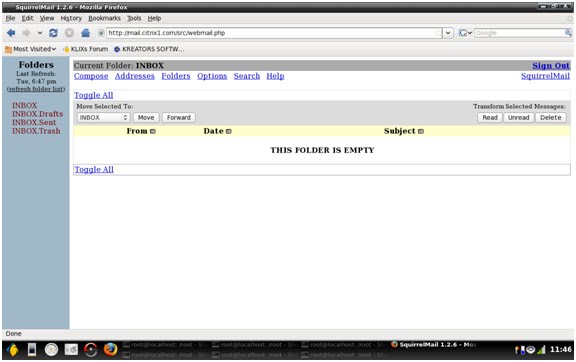Open the File menu
Viewport: 576px width, 362px height.
point(10,18)
